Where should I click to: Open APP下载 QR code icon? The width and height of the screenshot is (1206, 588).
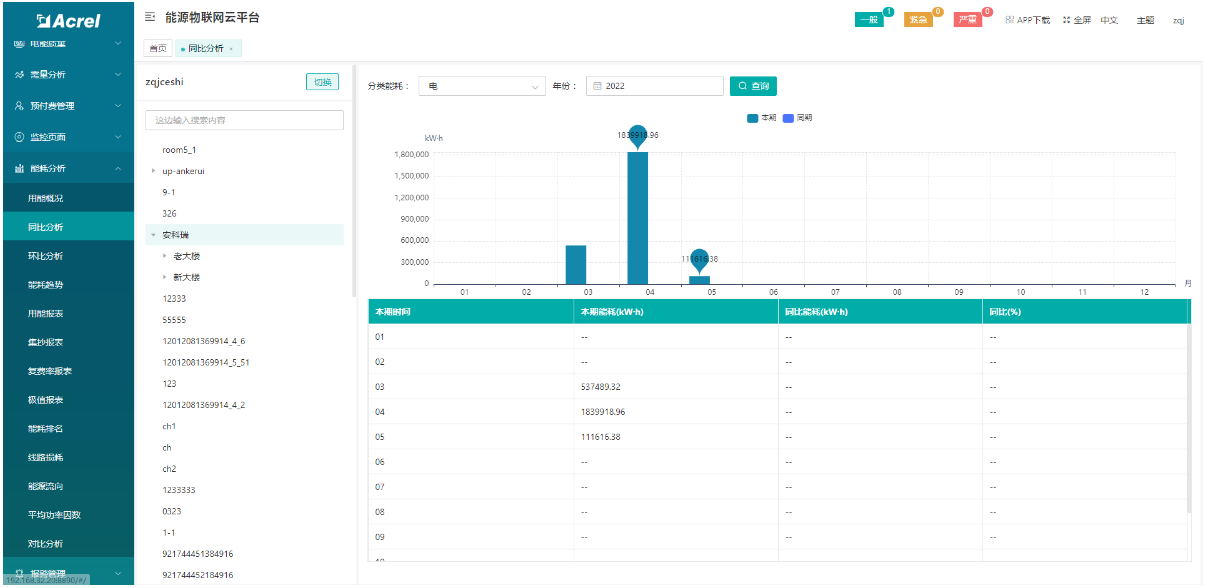(x=1010, y=20)
